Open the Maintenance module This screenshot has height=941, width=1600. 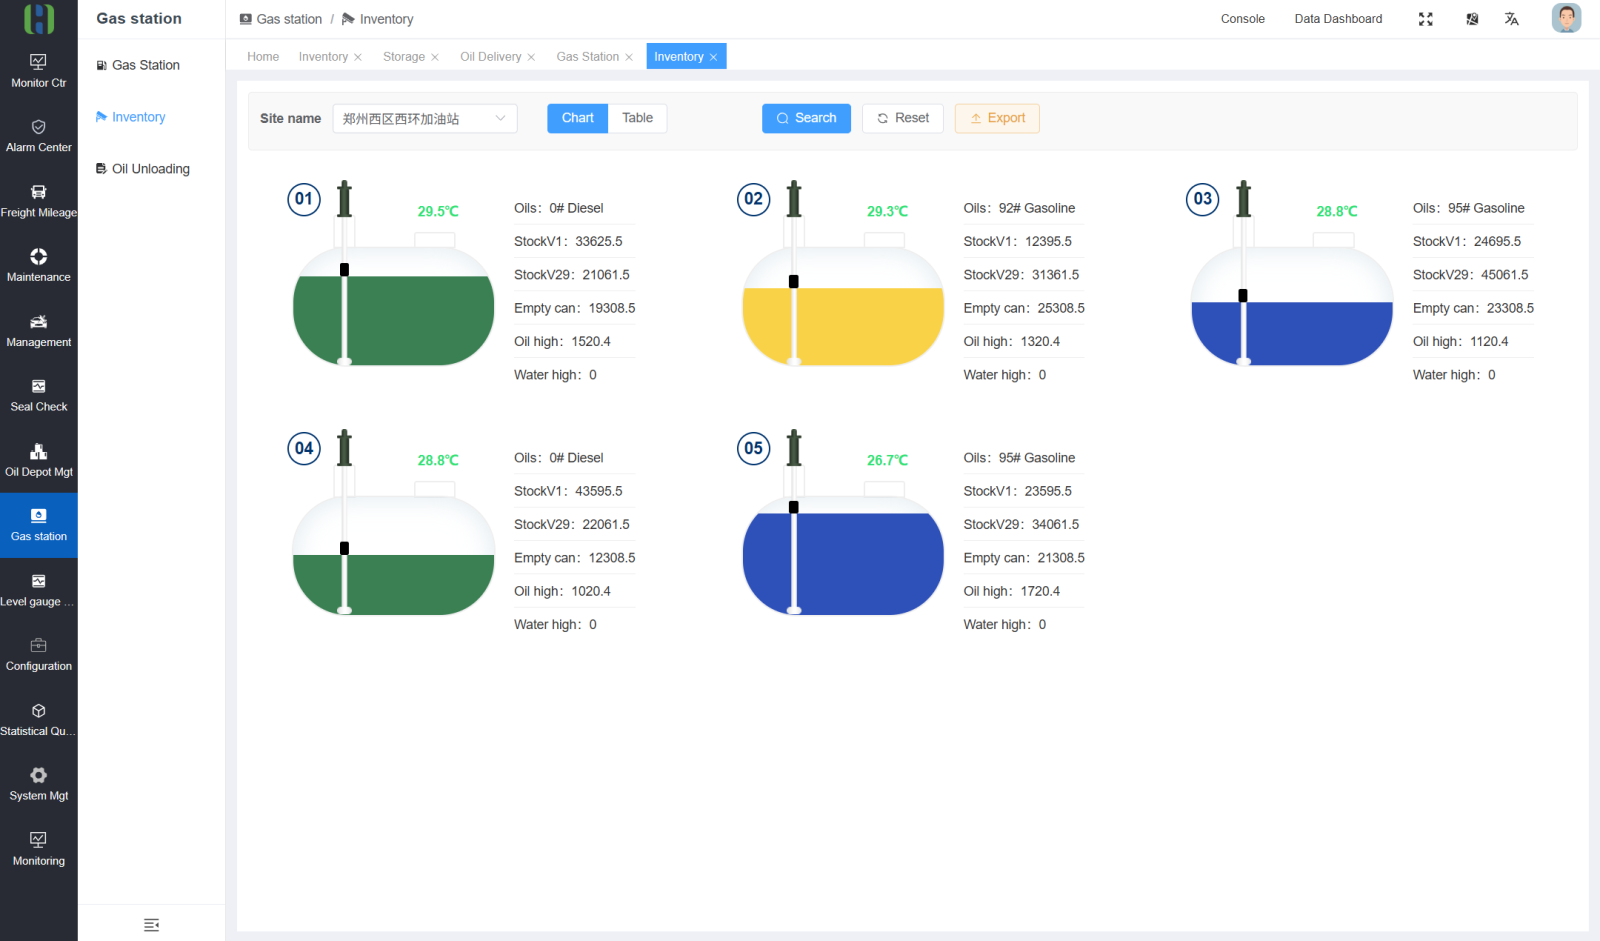[38, 266]
